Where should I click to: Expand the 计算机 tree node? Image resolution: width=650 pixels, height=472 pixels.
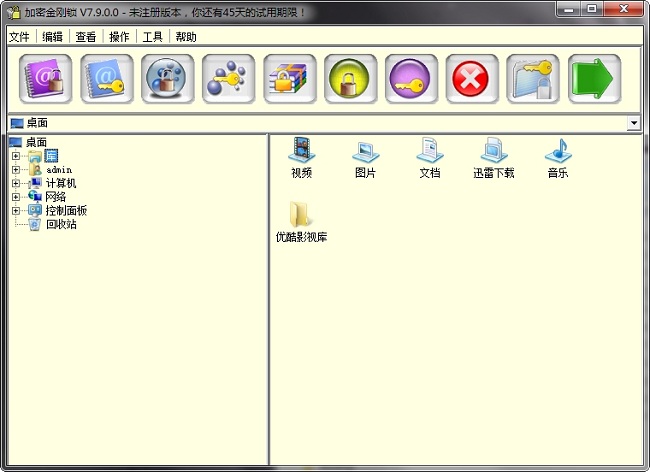tap(16, 184)
